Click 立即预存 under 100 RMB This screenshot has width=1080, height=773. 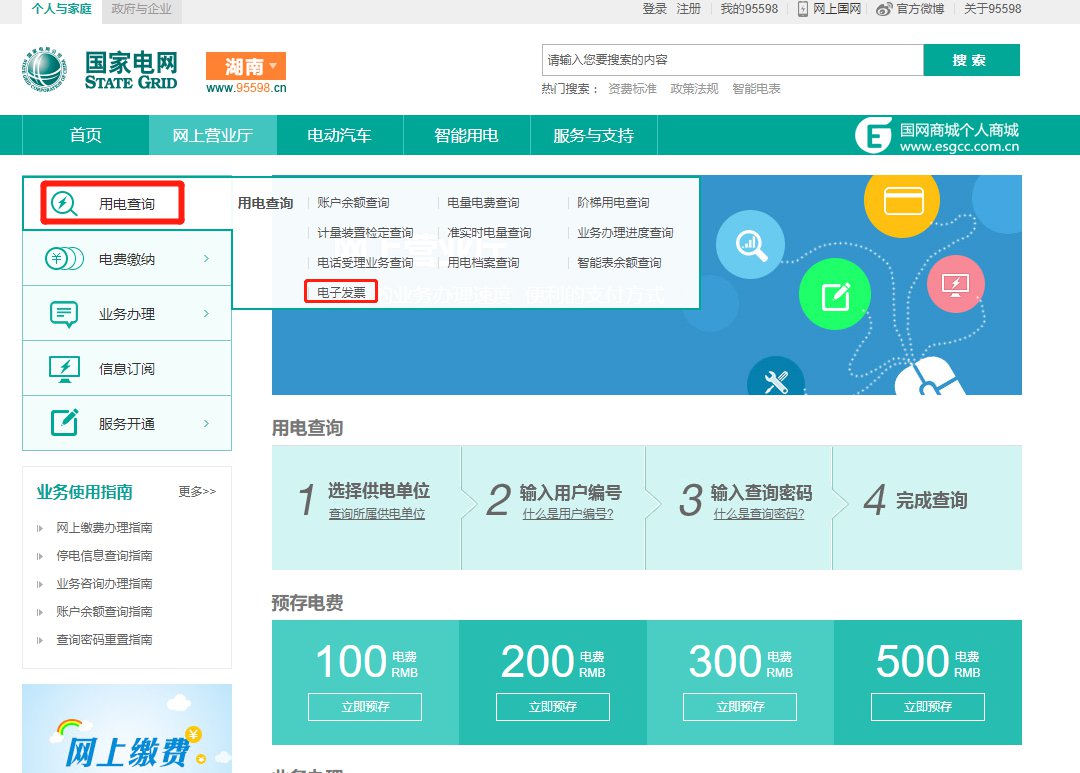pyautogui.click(x=365, y=706)
